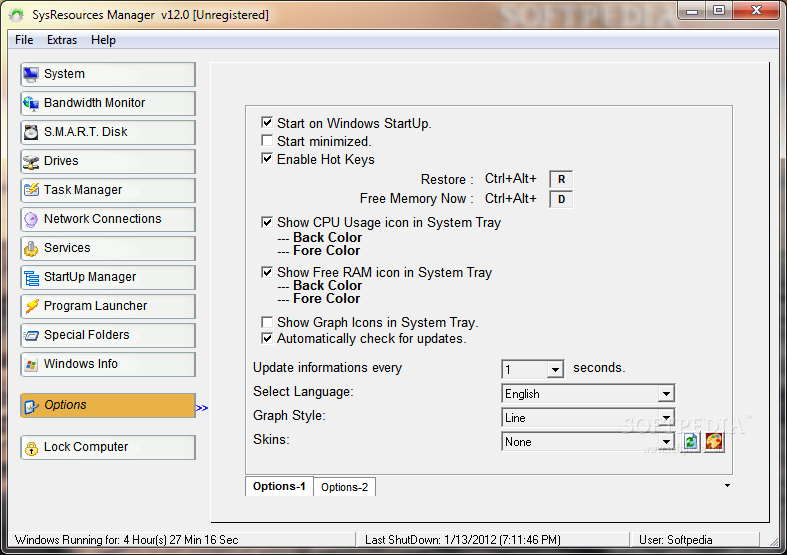Click the Lock Computer padlock icon

pos(31,448)
